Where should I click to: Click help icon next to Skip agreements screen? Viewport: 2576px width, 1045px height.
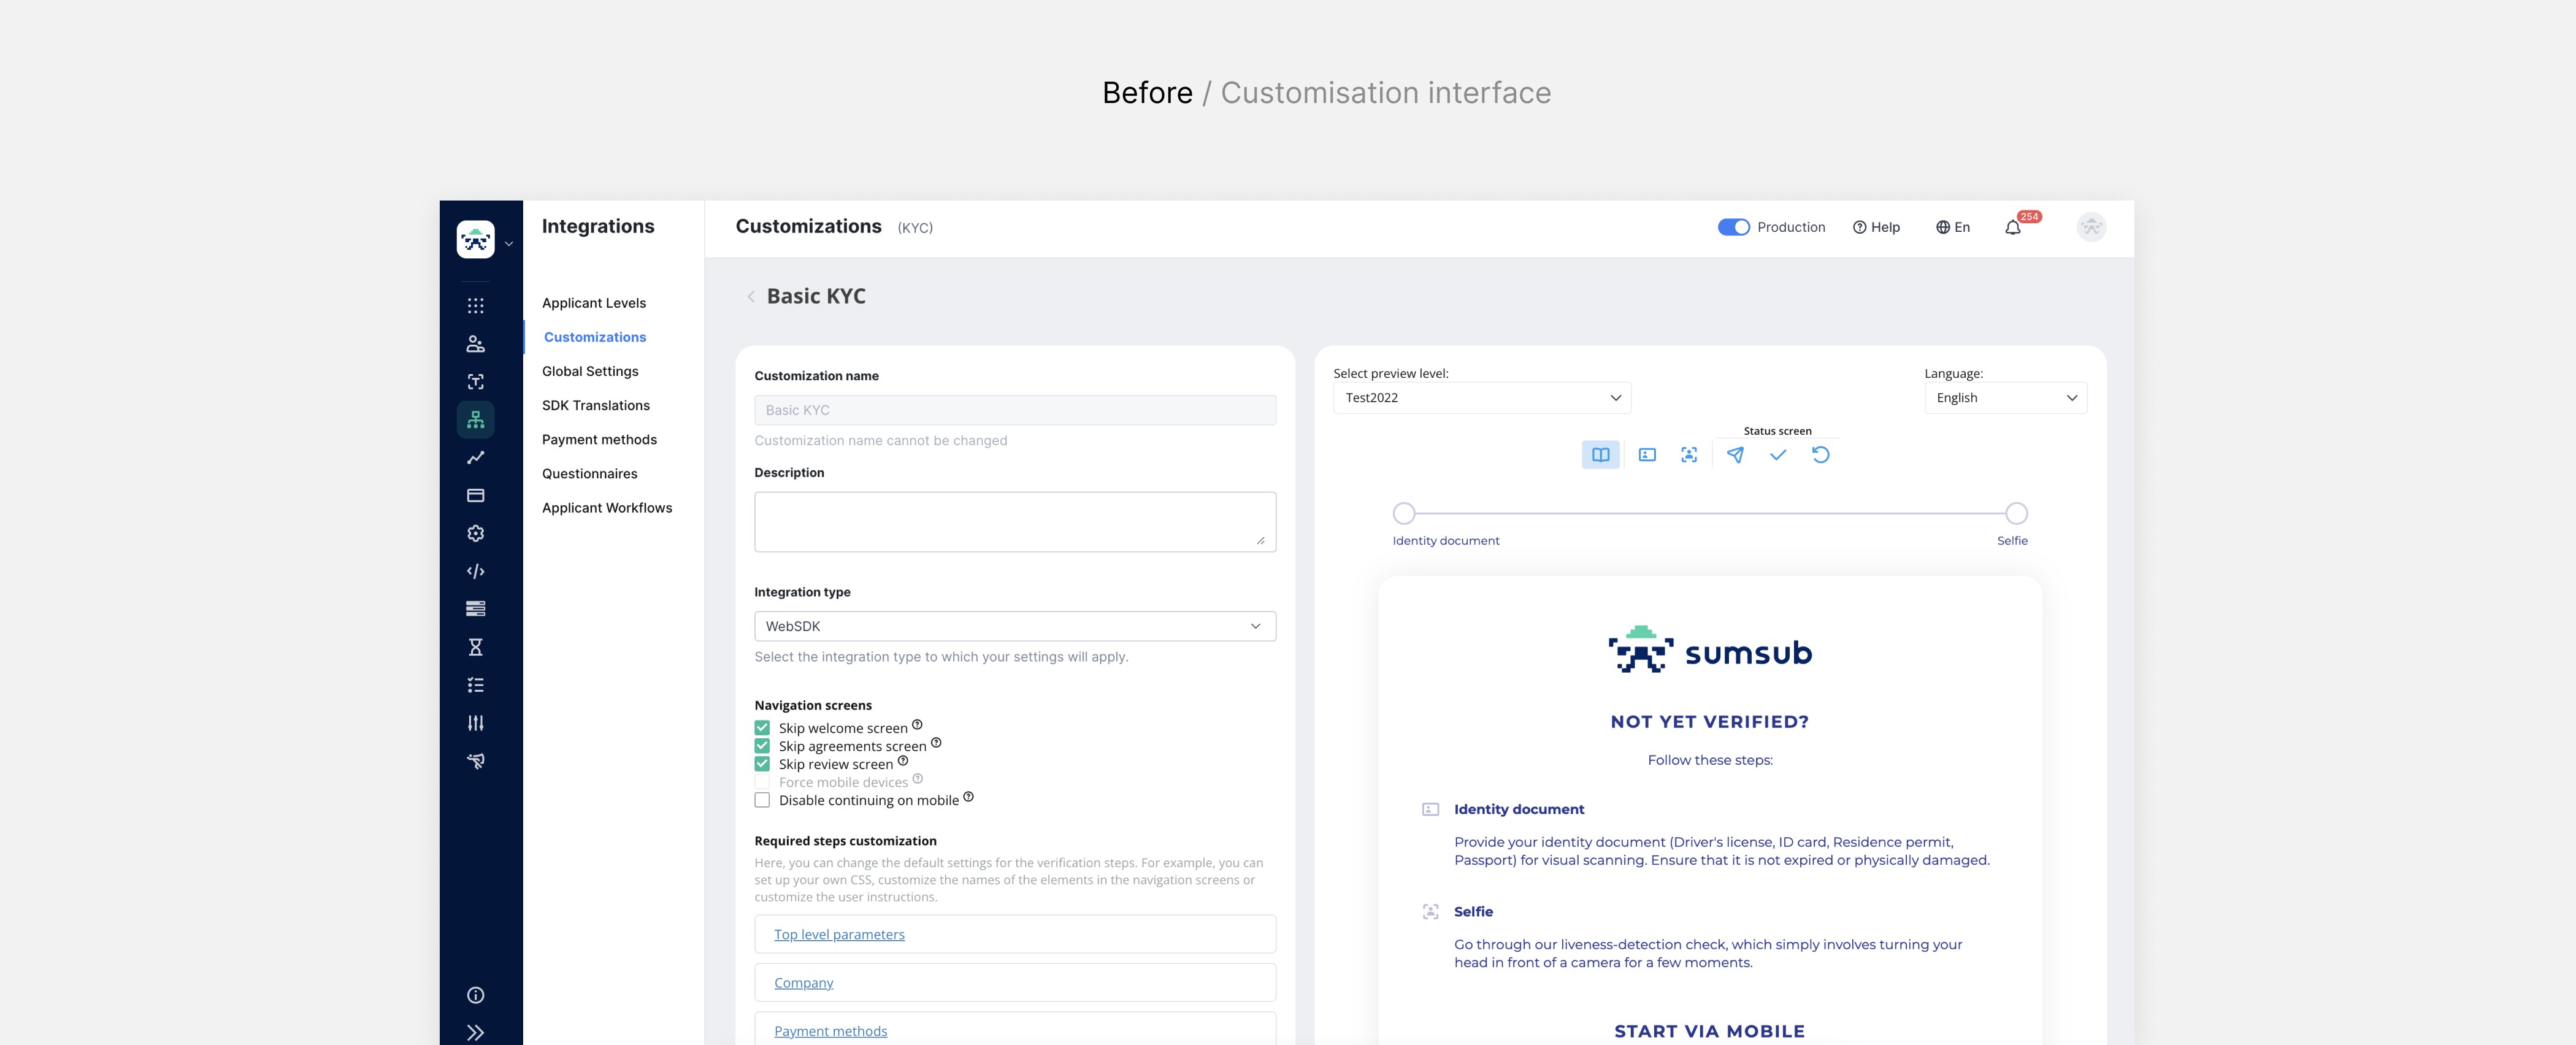(x=936, y=743)
